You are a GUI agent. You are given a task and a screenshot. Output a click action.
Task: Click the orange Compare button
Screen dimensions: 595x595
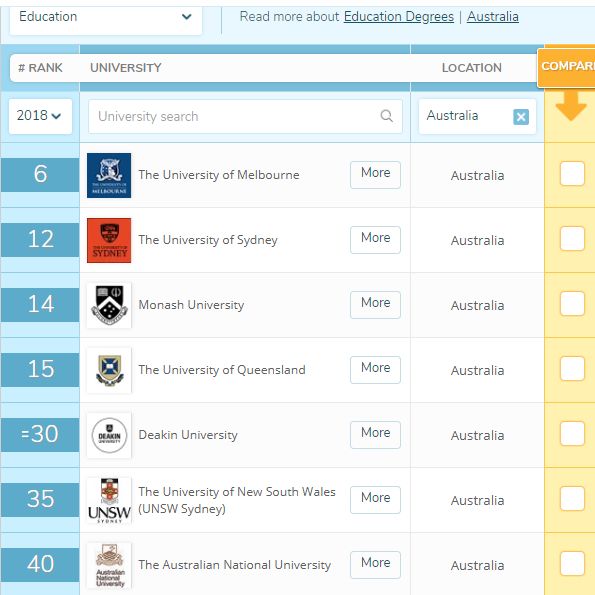[x=566, y=68]
